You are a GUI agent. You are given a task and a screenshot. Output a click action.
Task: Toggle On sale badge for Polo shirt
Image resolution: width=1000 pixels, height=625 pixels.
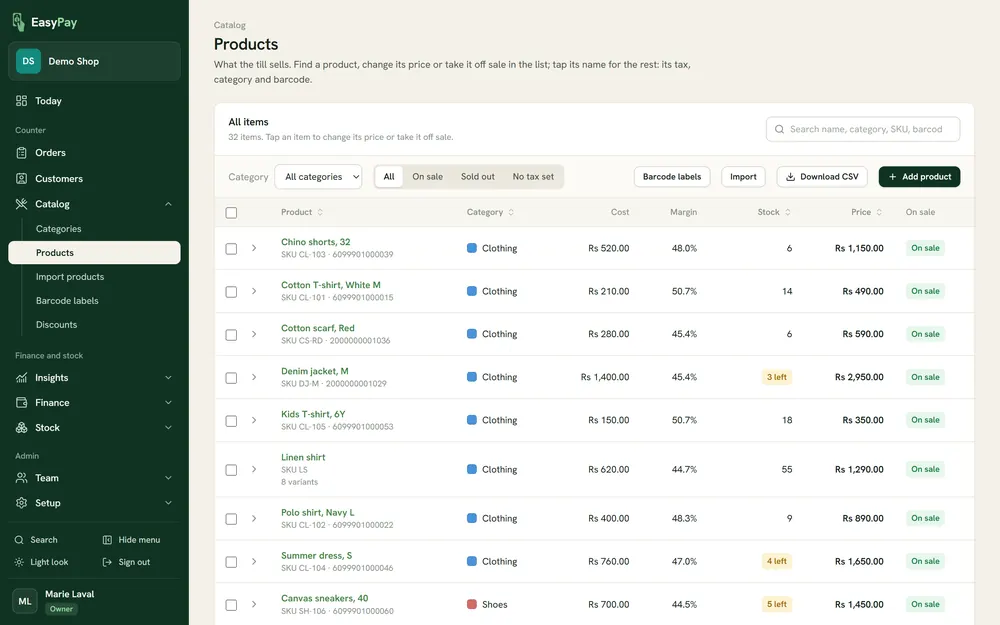pos(925,518)
